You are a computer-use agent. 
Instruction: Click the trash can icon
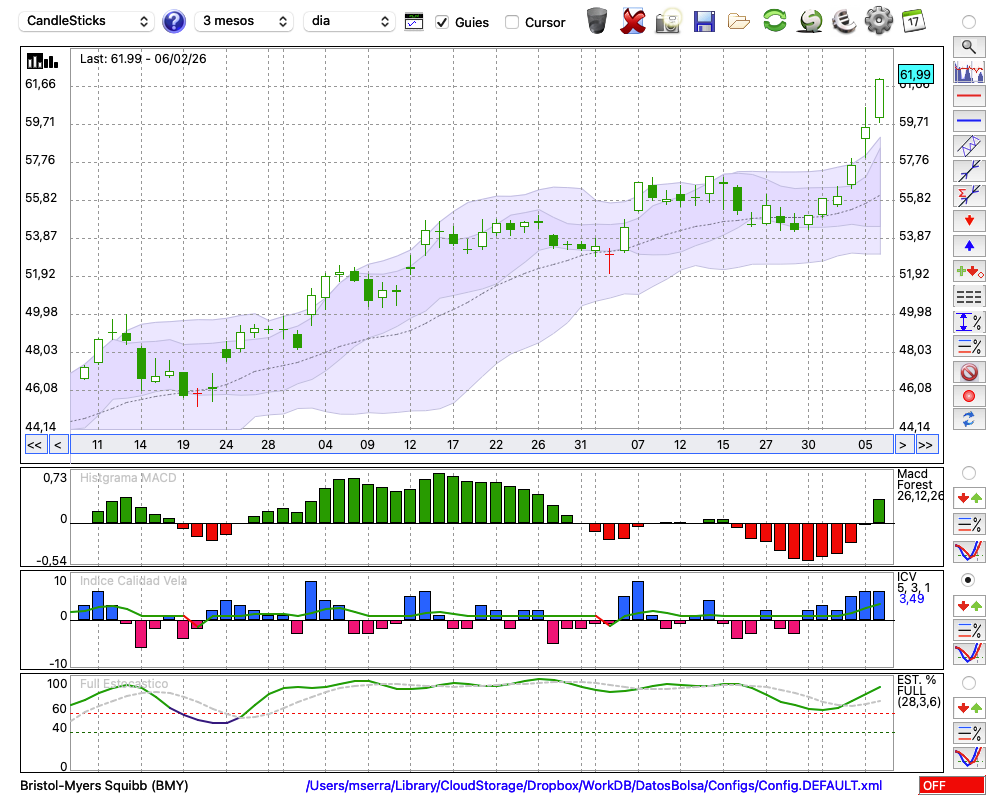597,20
